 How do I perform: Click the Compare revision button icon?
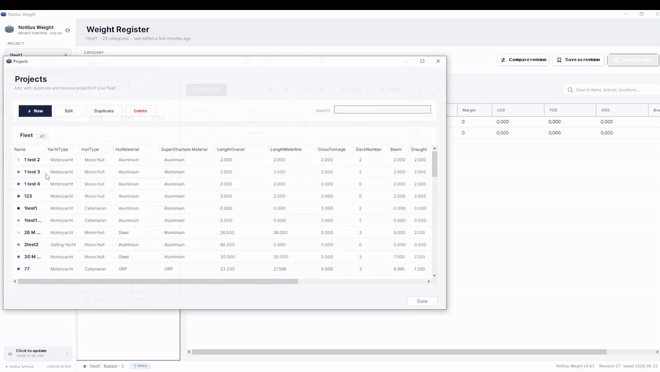coord(503,60)
